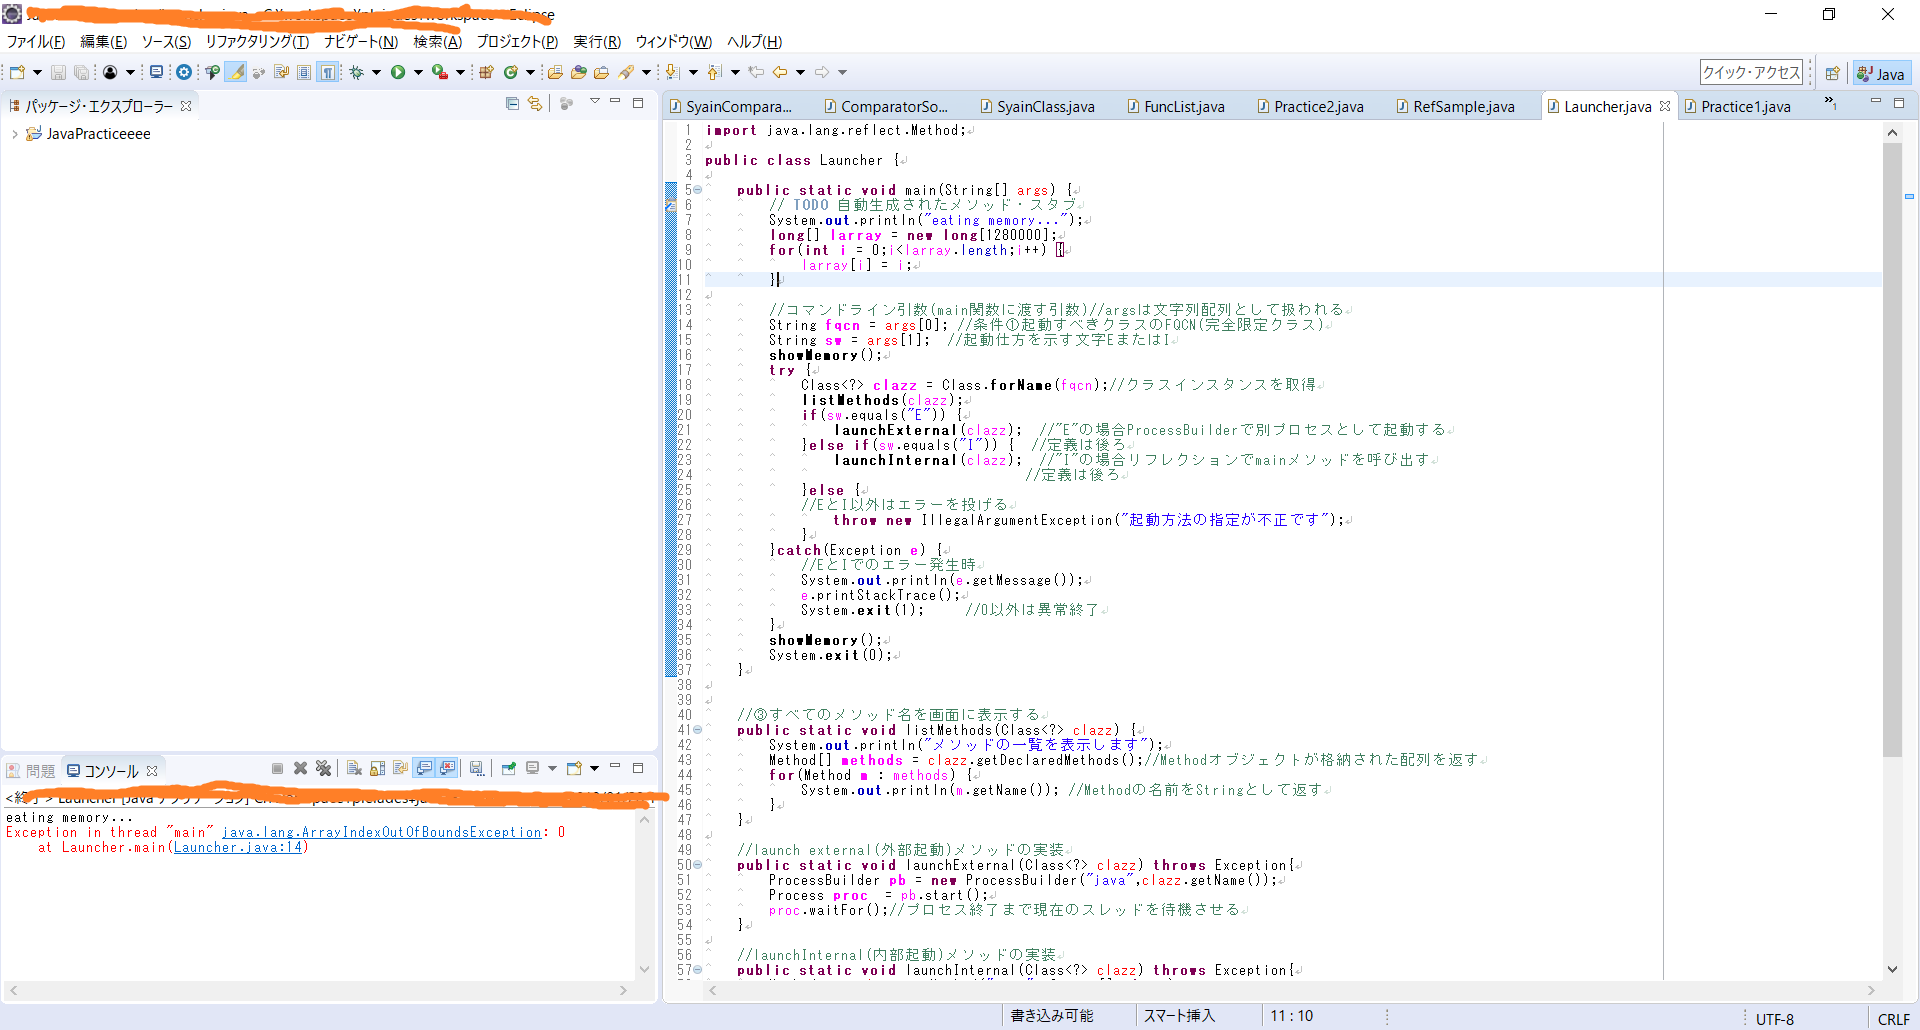Click the クイック・アクセス search field

coord(1749,72)
